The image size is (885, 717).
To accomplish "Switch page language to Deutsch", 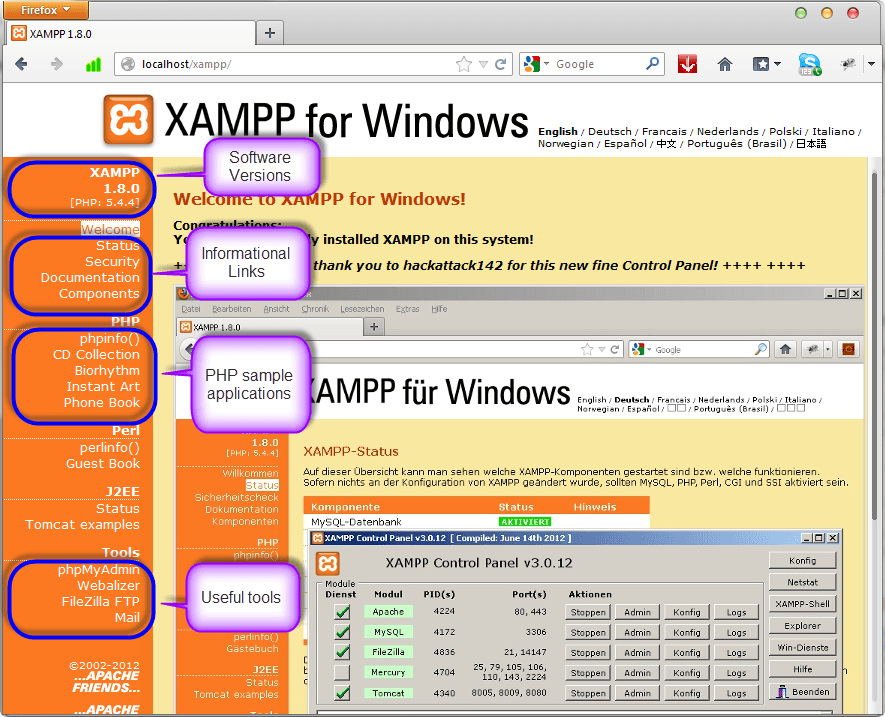I will click(609, 131).
